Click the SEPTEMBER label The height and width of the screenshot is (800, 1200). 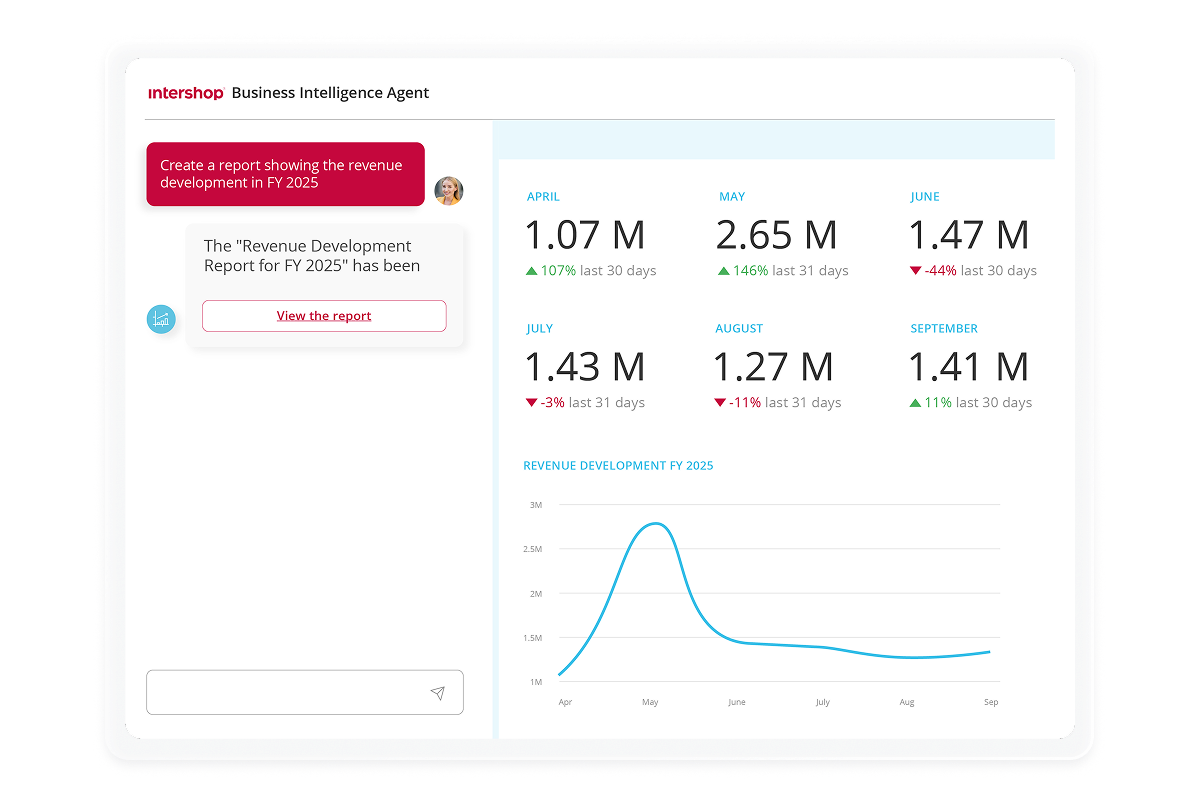point(944,329)
